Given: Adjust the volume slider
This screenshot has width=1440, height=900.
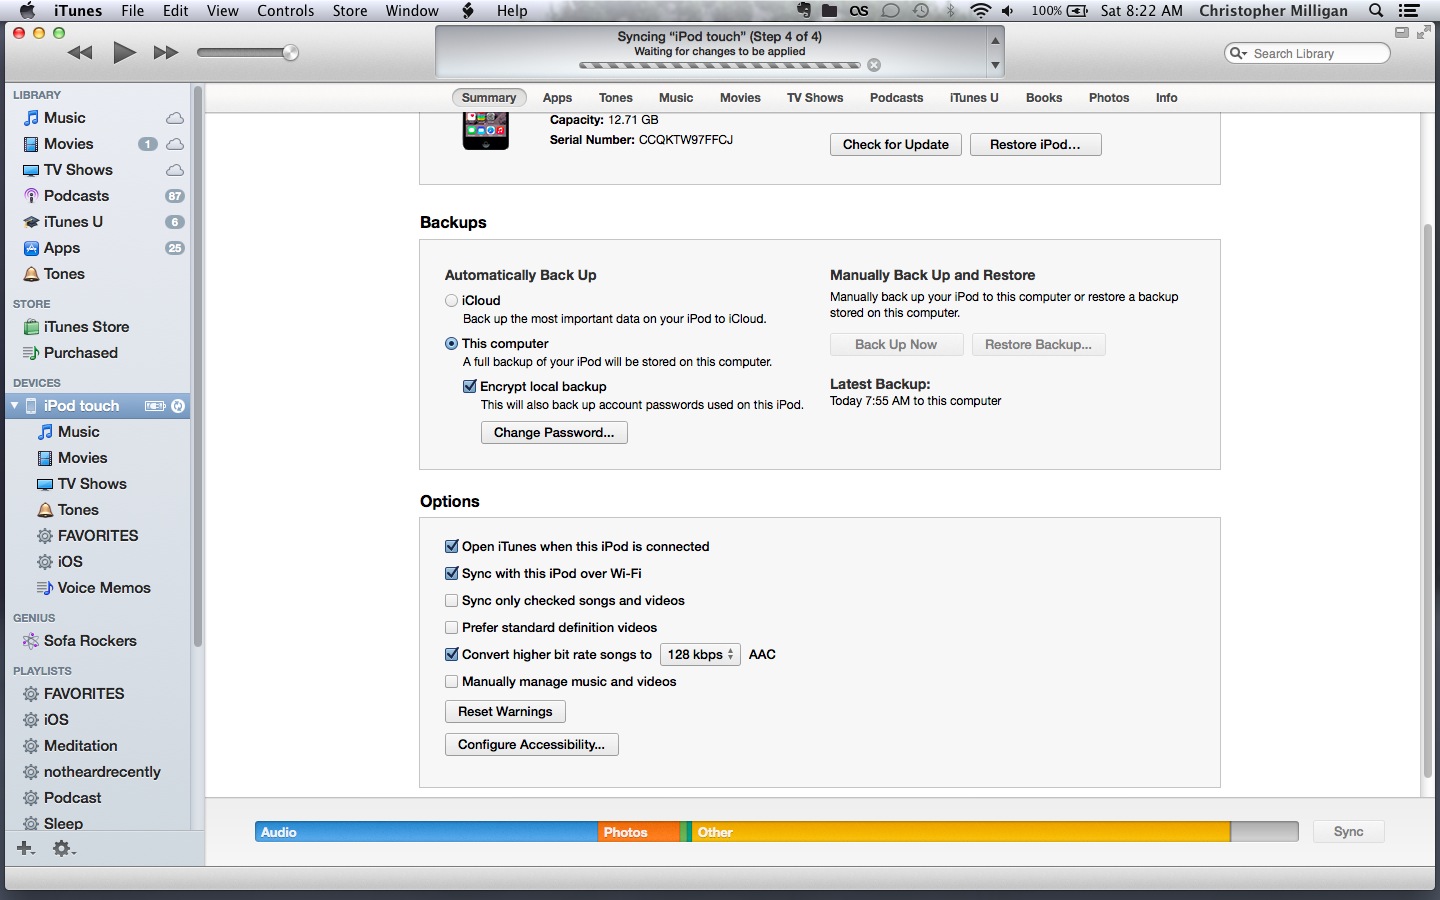Looking at the screenshot, I should pyautogui.click(x=248, y=53).
